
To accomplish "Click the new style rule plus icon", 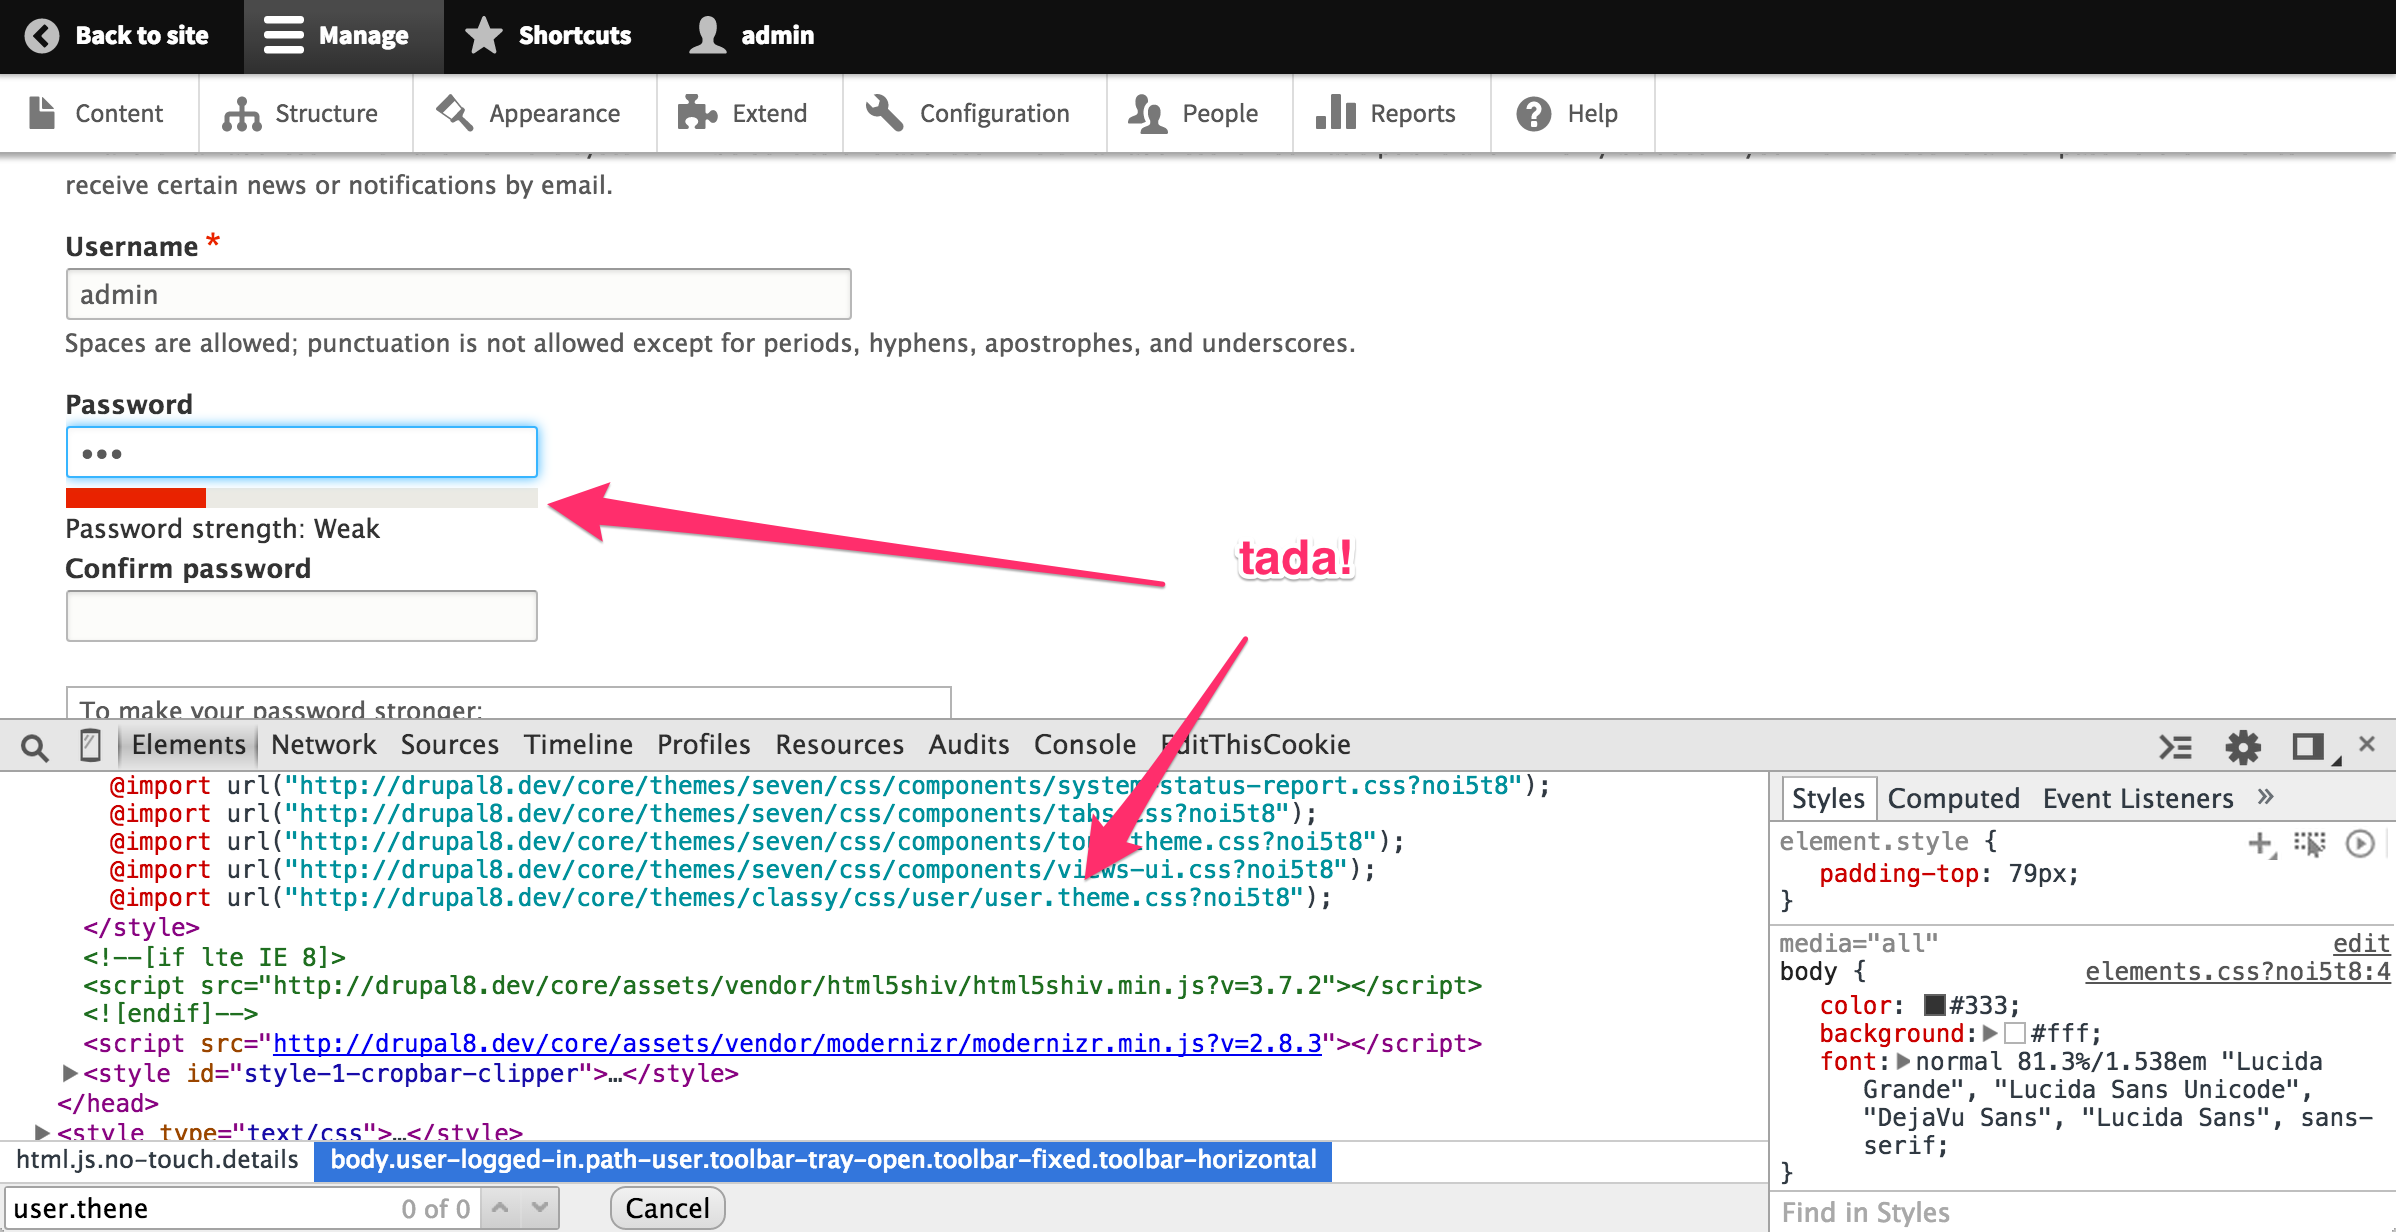I will tap(2259, 844).
